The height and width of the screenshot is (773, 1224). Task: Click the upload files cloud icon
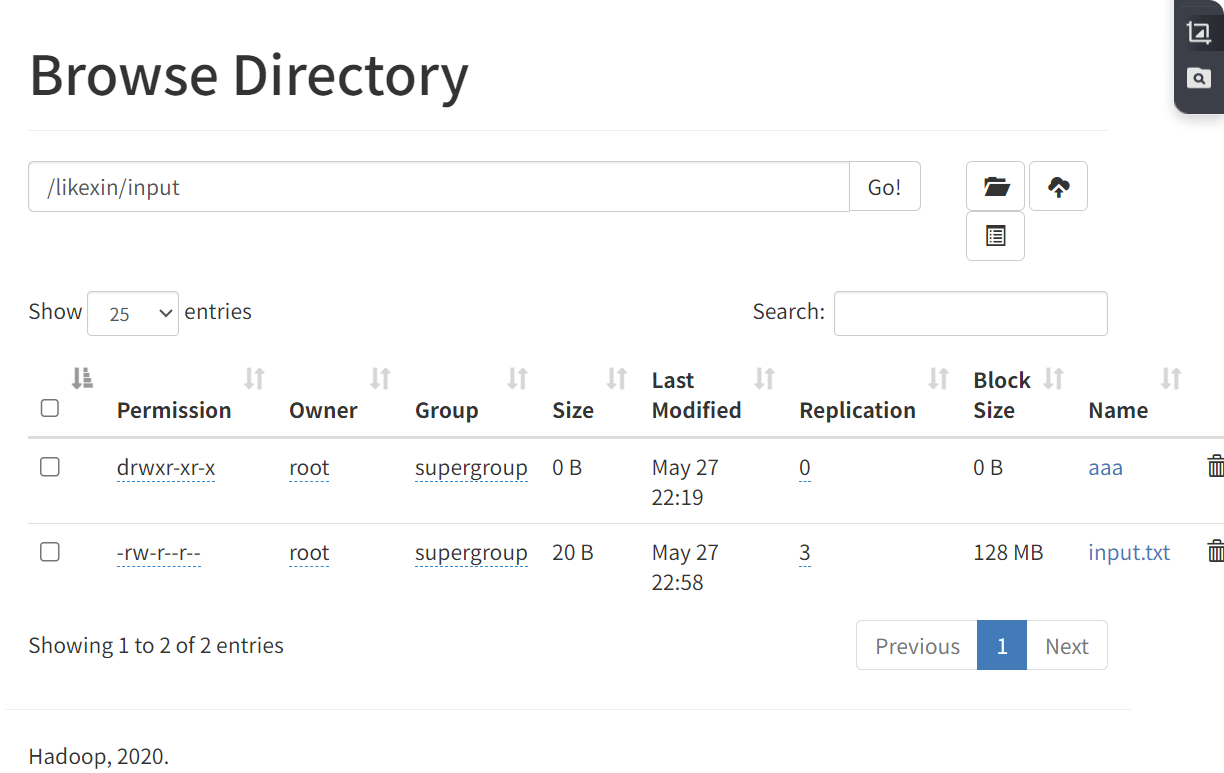click(1058, 186)
